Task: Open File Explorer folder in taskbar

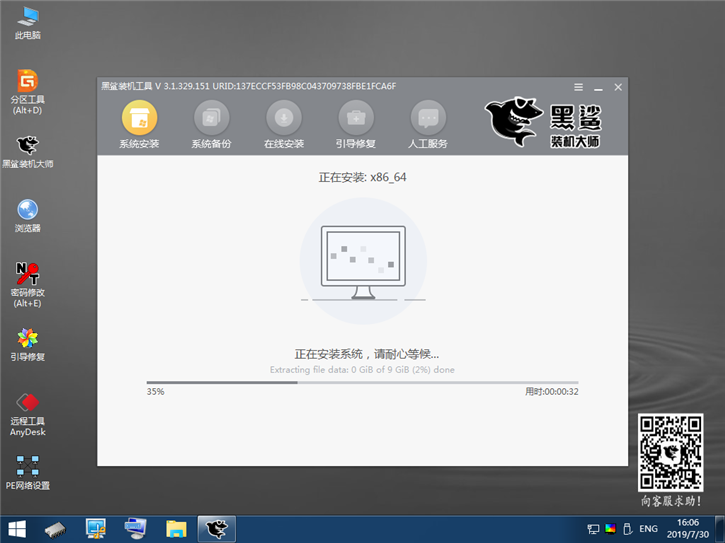Action: click(x=176, y=528)
